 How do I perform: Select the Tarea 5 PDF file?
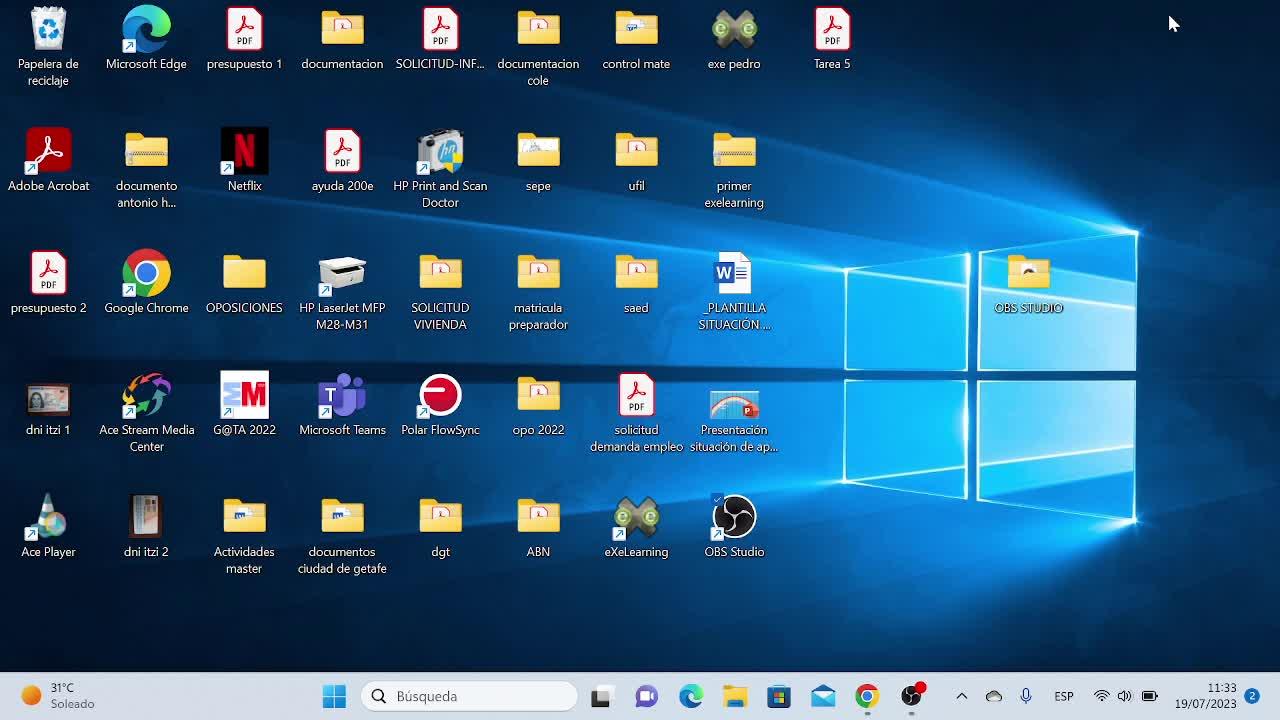(832, 30)
